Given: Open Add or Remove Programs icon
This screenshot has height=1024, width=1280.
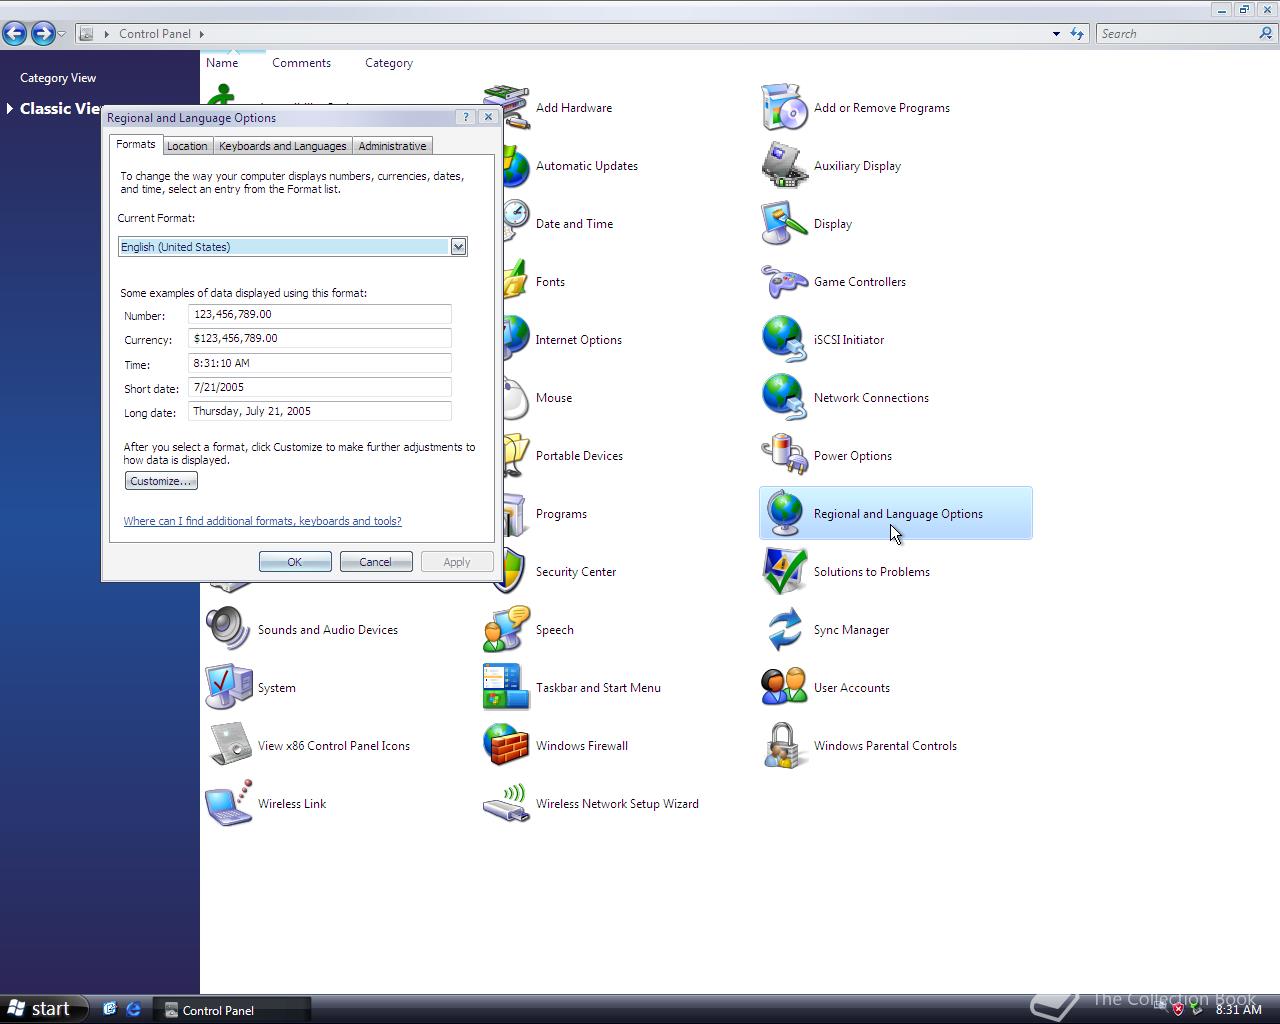Looking at the screenshot, I should (x=784, y=108).
